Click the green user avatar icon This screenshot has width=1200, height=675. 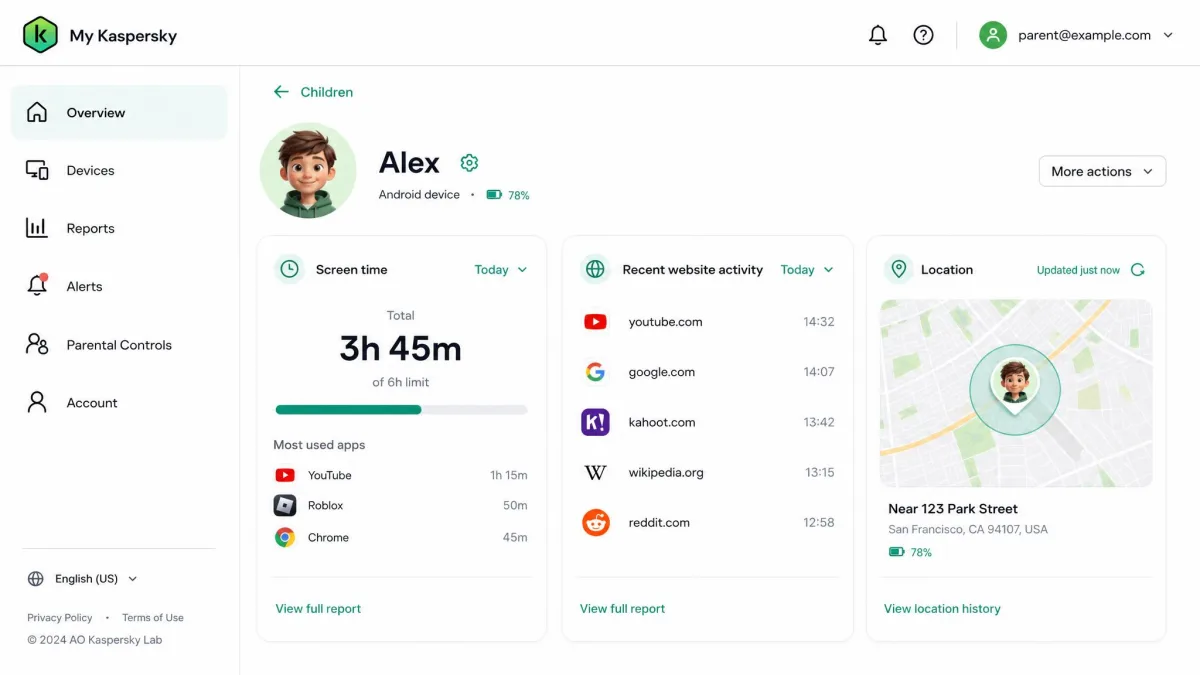(x=993, y=35)
